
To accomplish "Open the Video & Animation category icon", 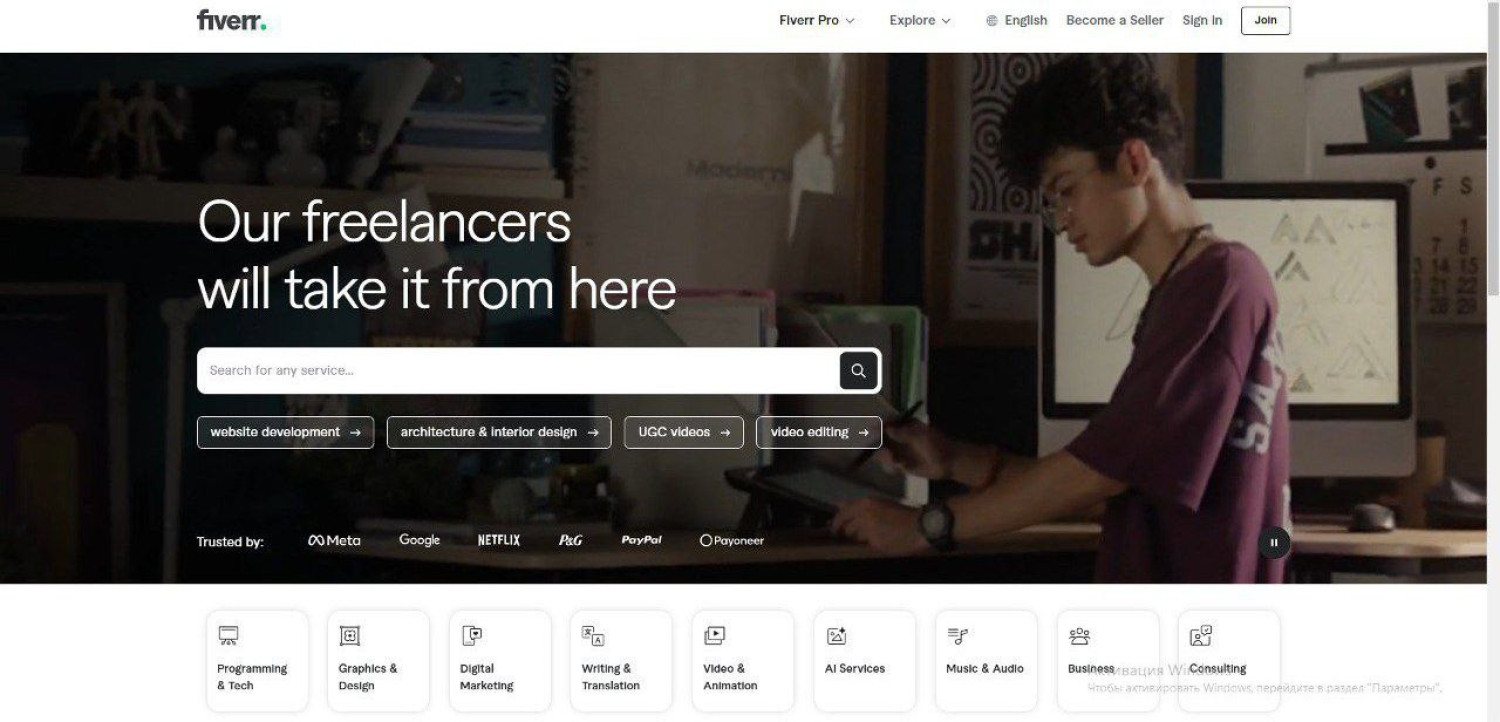I will pos(714,636).
